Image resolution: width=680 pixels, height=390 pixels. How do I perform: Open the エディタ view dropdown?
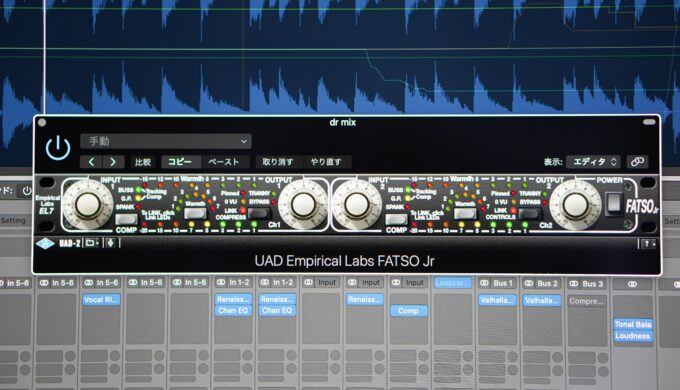click(x=593, y=162)
